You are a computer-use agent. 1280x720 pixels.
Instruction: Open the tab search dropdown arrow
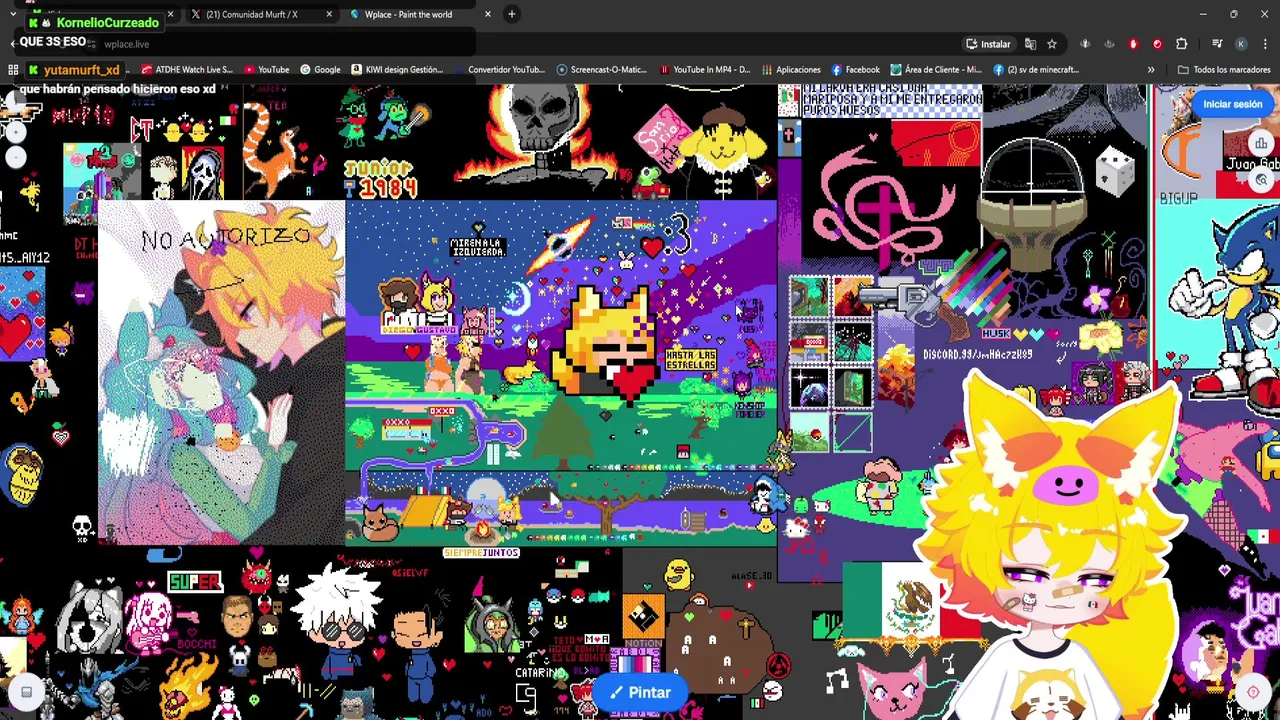12,14
